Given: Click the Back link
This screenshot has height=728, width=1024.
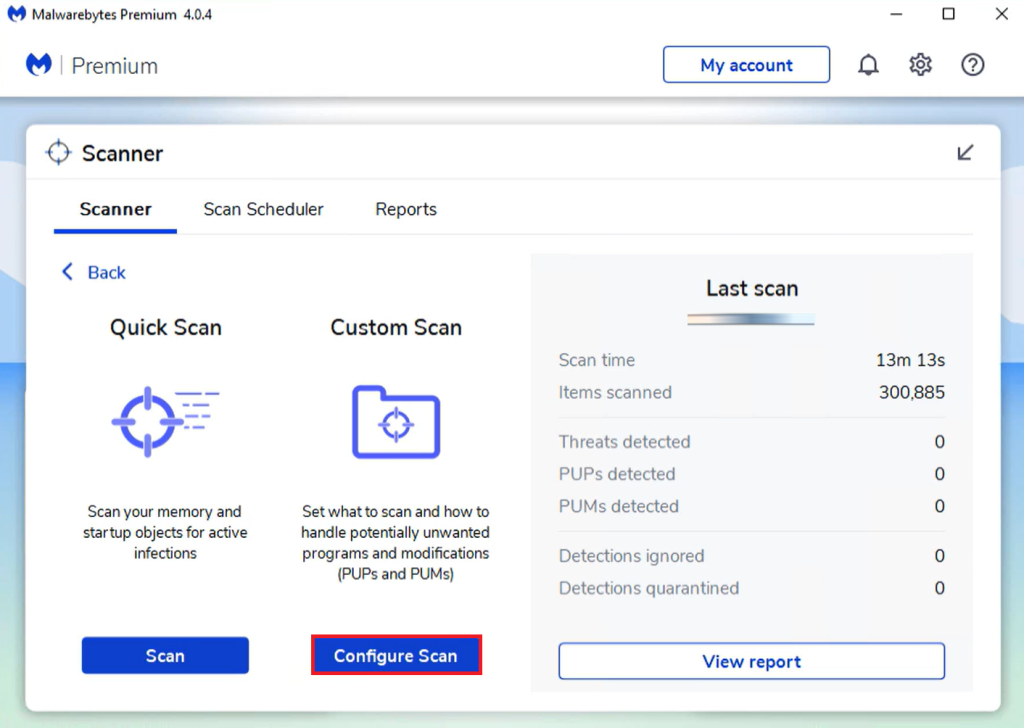Looking at the screenshot, I should click(102, 271).
